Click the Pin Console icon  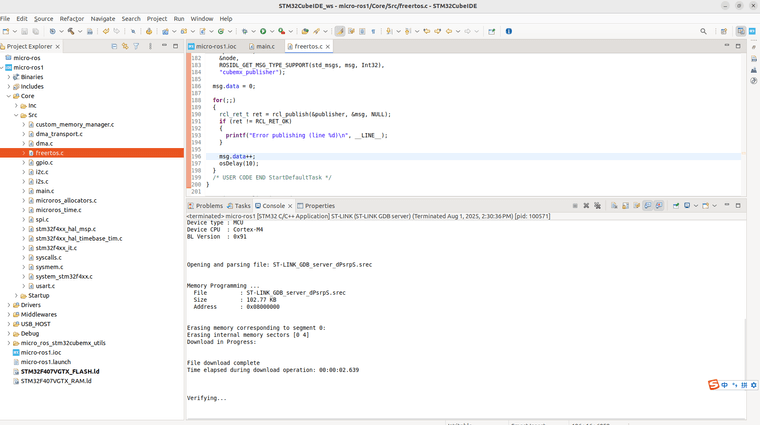(676, 206)
